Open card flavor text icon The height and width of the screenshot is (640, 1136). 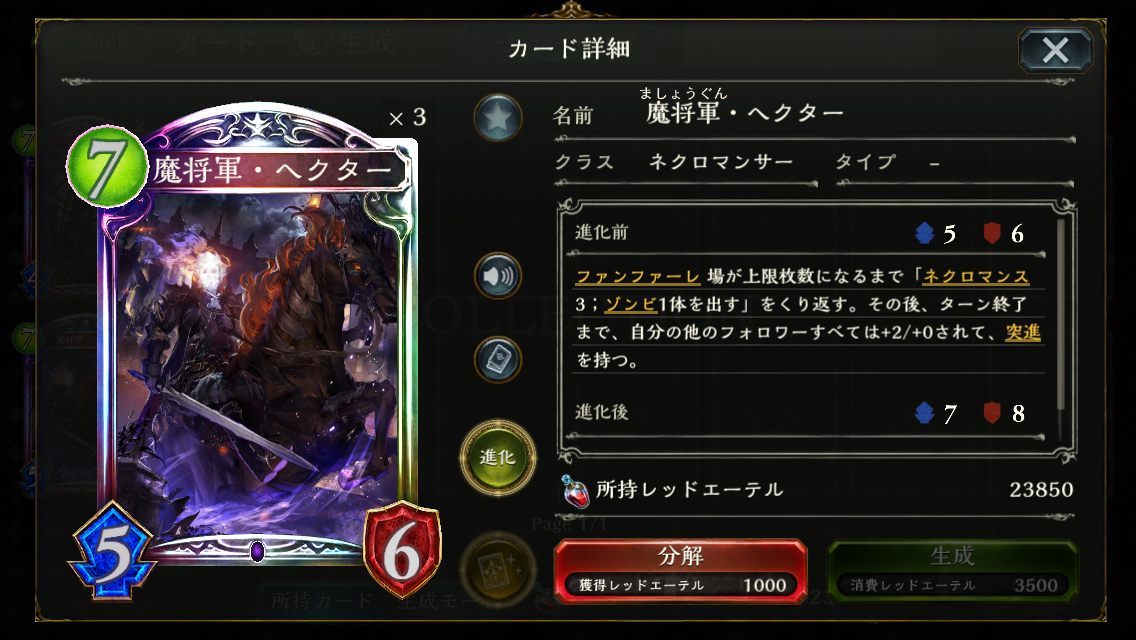498,360
